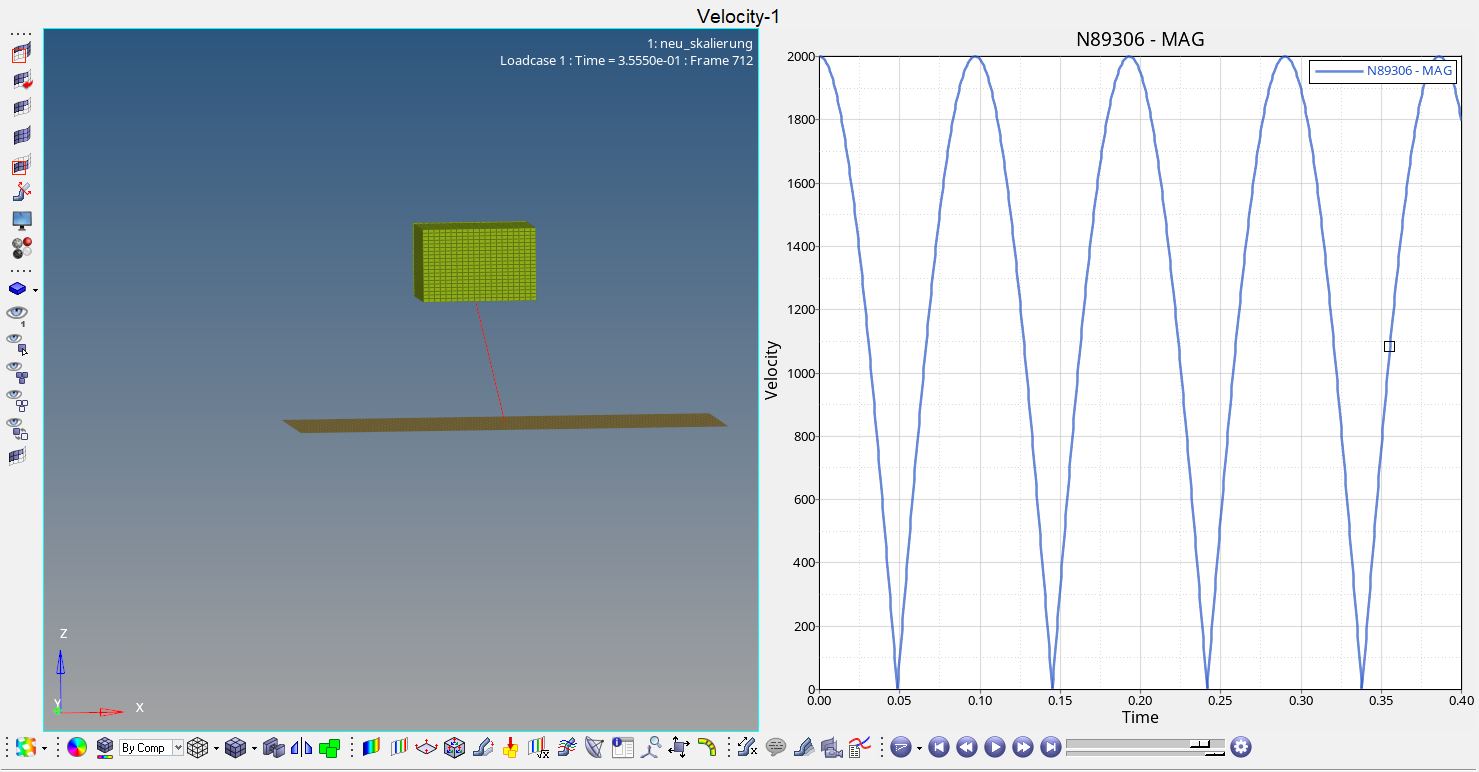Click the red downward arrow on yellow blocks icon
This screenshot has height=772, width=1479.
pos(511,747)
